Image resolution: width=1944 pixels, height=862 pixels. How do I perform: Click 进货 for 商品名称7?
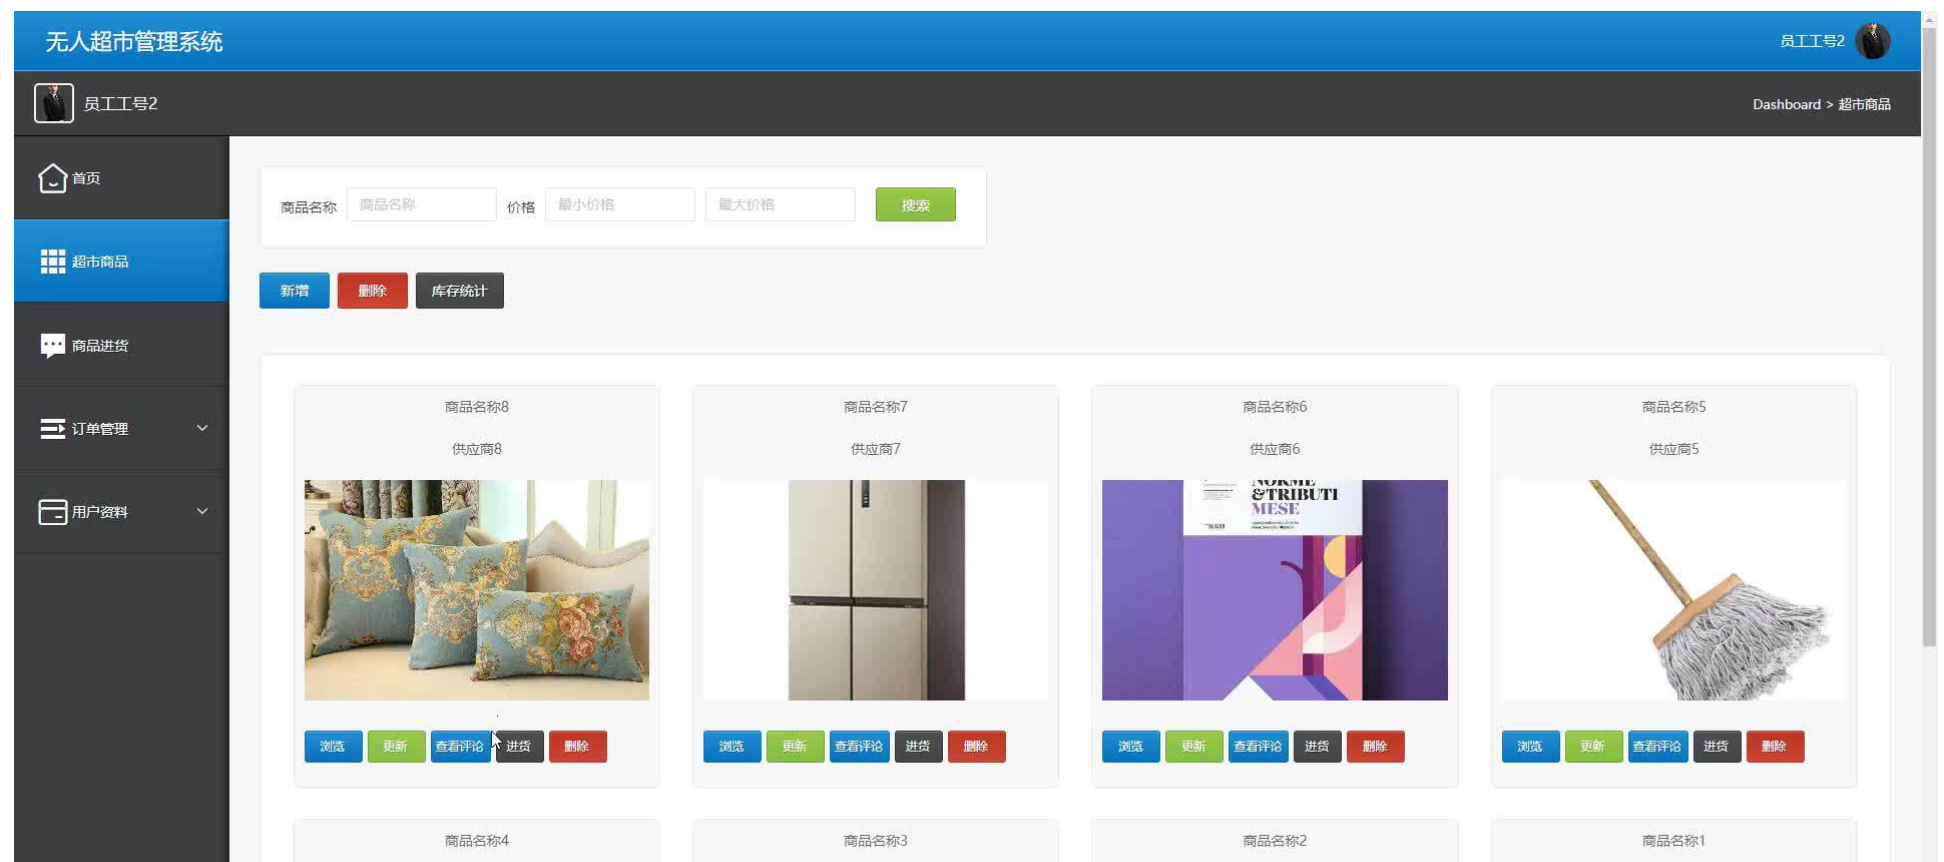click(x=918, y=746)
